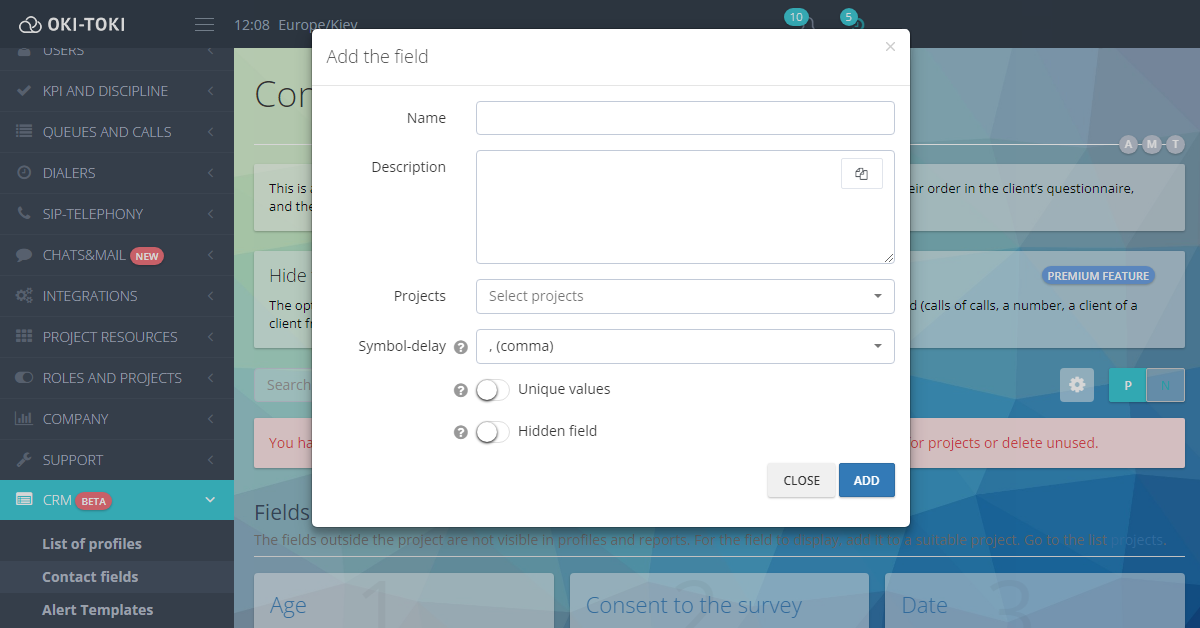Turn on the Hidden field switch
The width and height of the screenshot is (1200, 628).
click(492, 432)
